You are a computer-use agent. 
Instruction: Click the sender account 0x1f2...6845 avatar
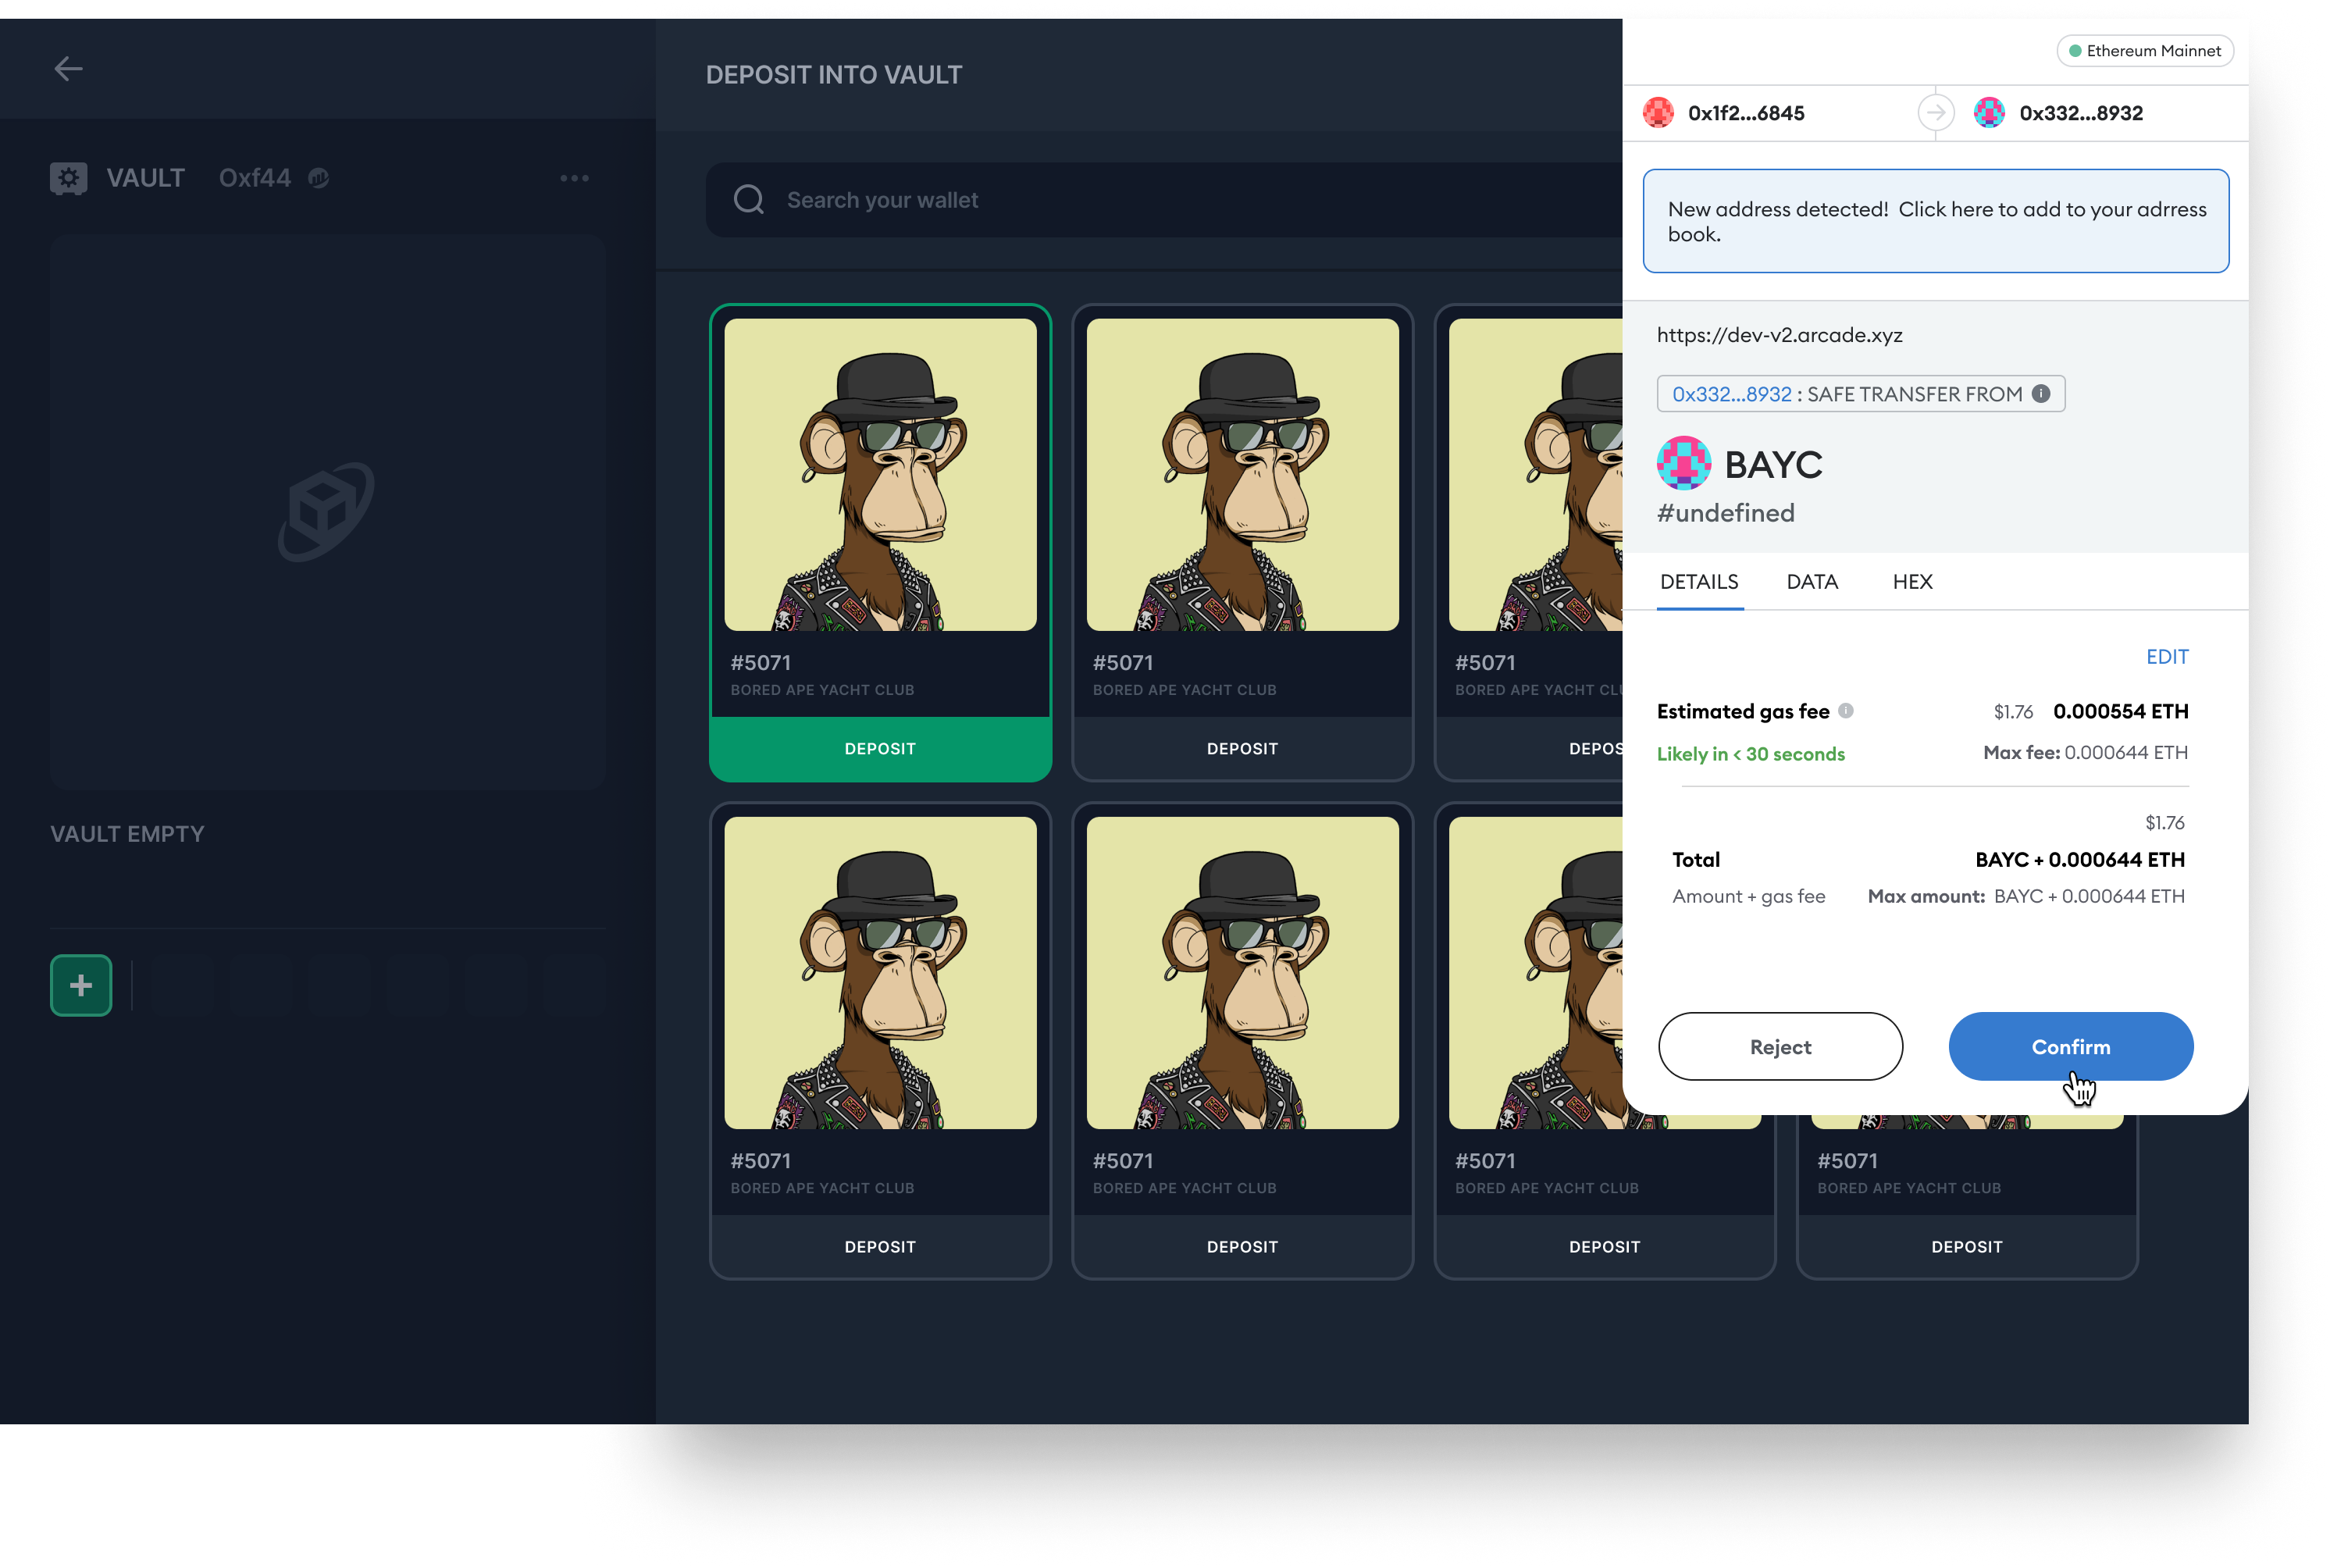[x=1658, y=113]
